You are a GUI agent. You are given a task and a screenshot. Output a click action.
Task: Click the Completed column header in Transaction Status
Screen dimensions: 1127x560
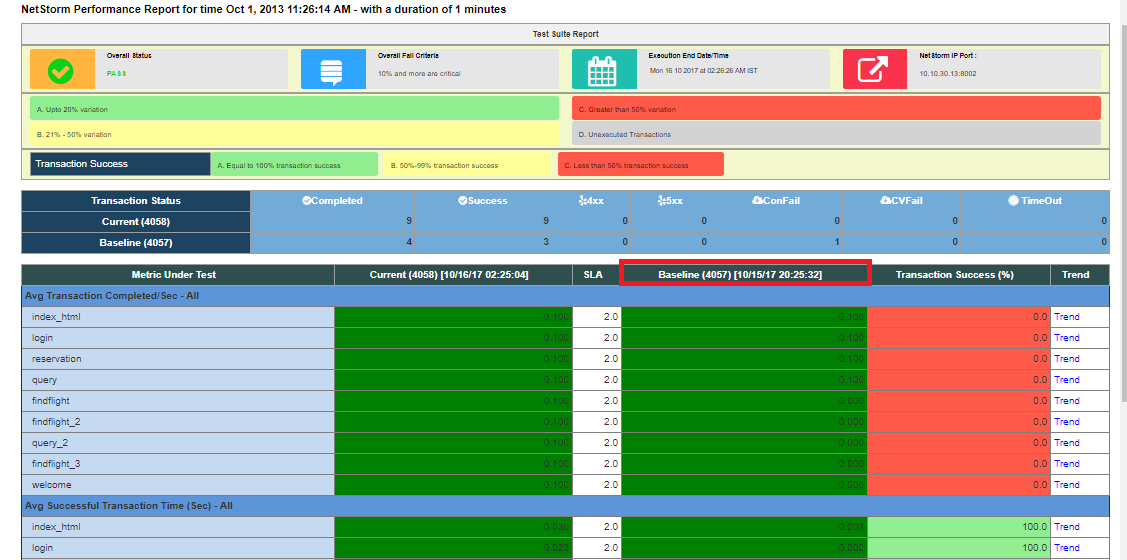point(333,201)
